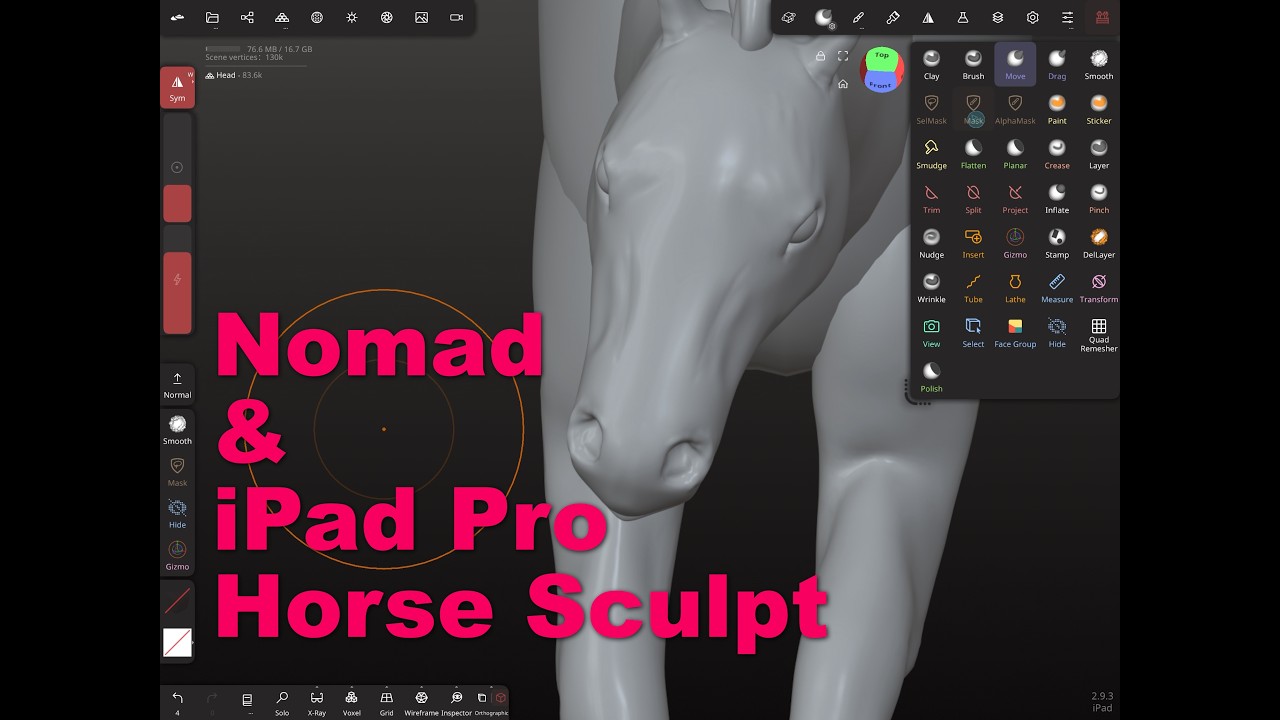
Task: Open the Topology menu
Action: [282, 18]
